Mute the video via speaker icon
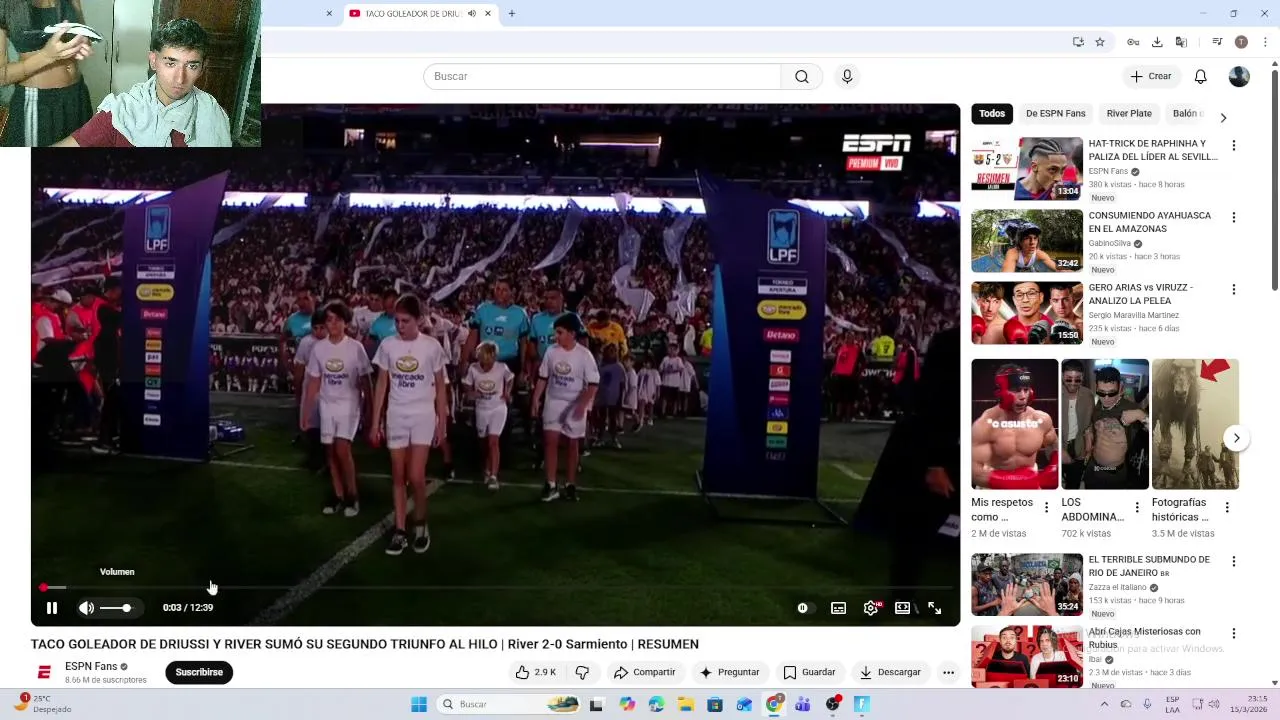Image resolution: width=1280 pixels, height=720 pixels. 87,608
